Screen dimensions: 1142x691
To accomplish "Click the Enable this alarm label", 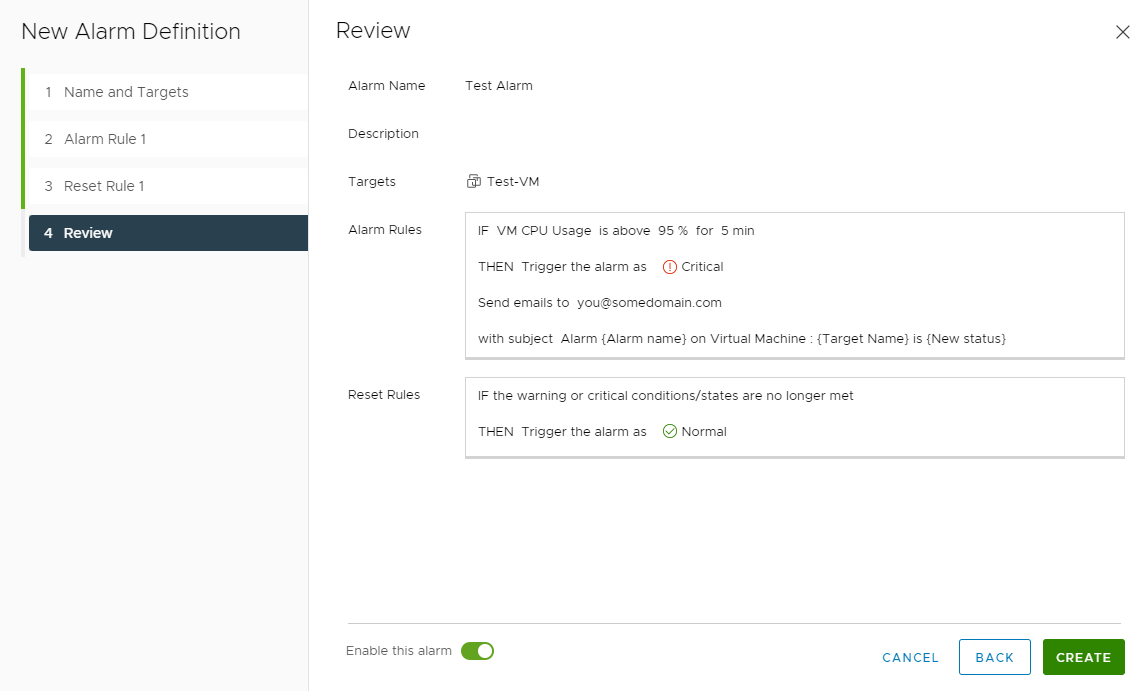I will [x=398, y=651].
